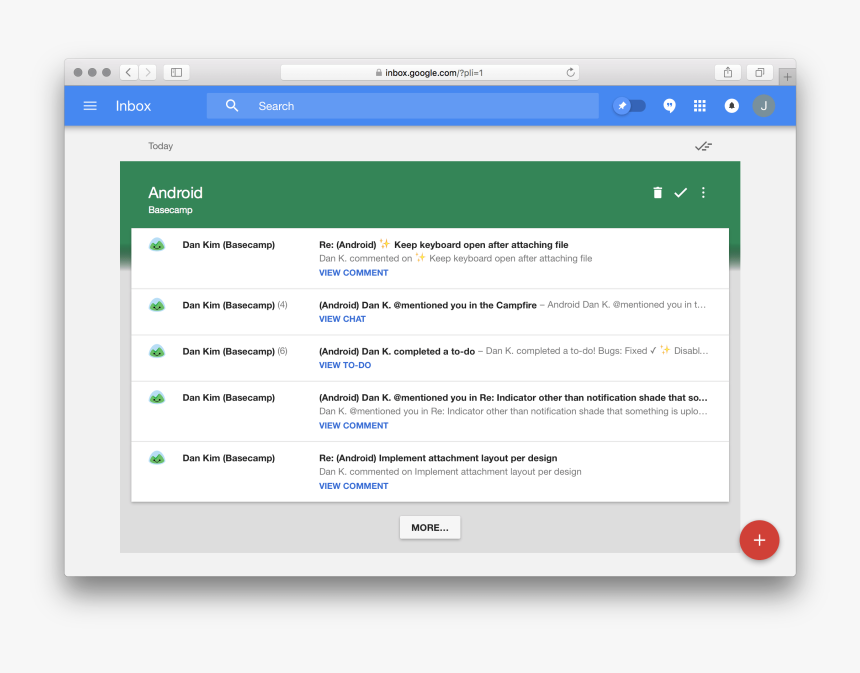Click the Android bundle title
Screen dimensions: 860x673
point(176,193)
